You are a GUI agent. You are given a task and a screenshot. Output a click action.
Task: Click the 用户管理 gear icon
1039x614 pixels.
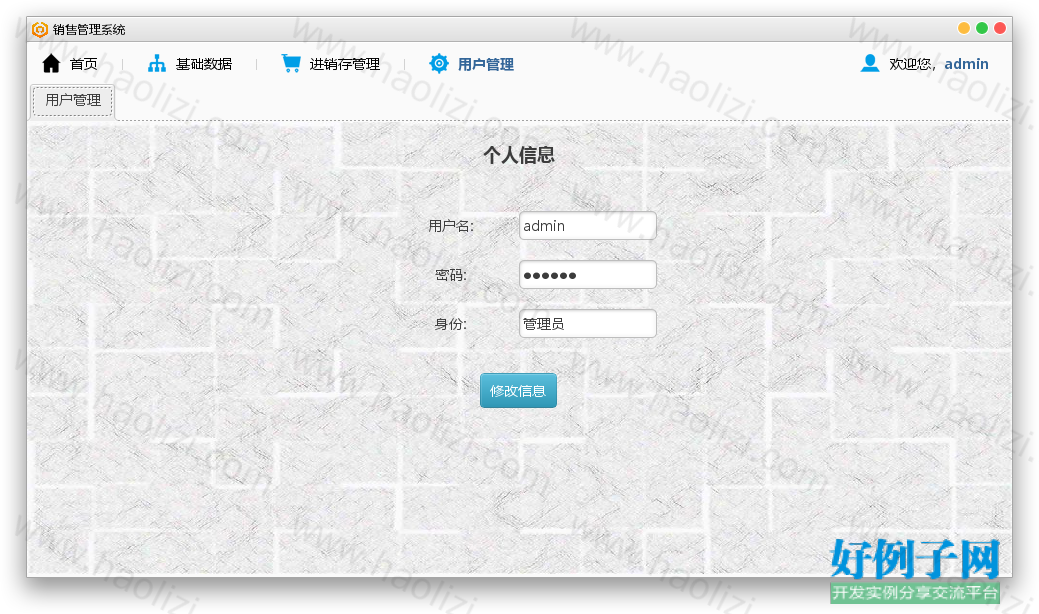439,64
